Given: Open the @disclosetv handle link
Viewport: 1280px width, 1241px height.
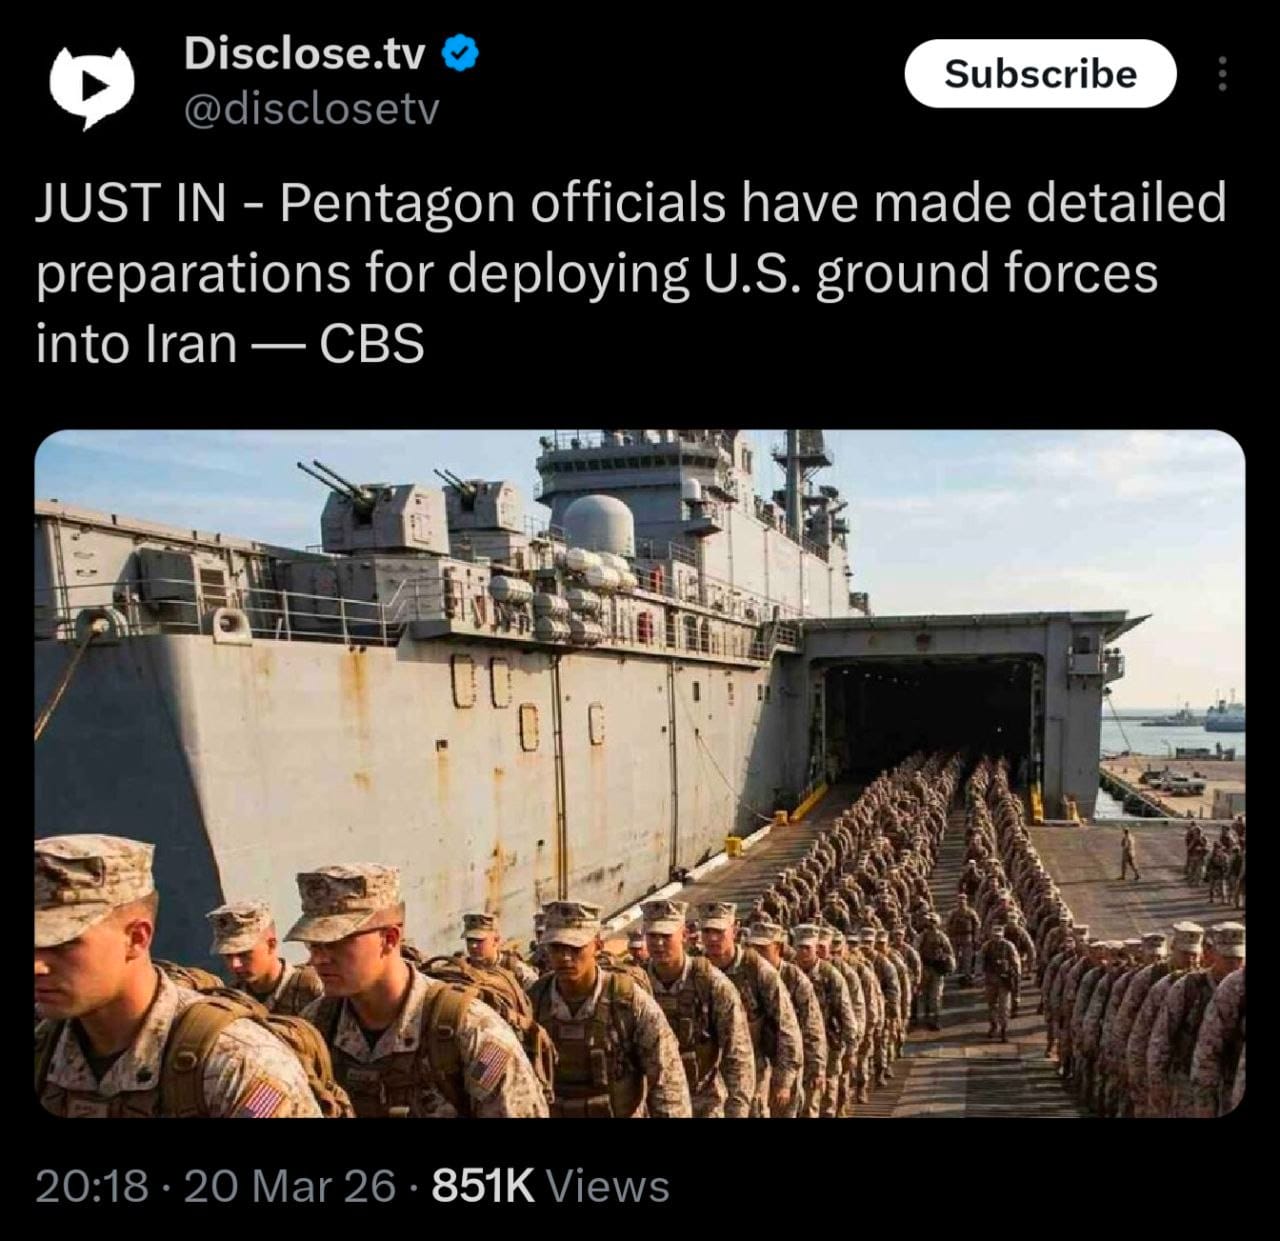Looking at the screenshot, I should click(x=311, y=110).
